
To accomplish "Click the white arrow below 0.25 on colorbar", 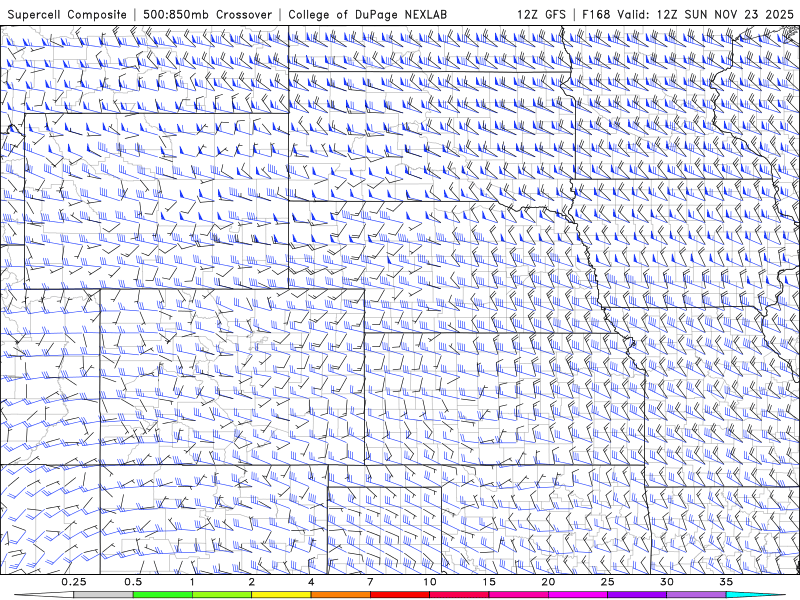I will coord(44,595).
